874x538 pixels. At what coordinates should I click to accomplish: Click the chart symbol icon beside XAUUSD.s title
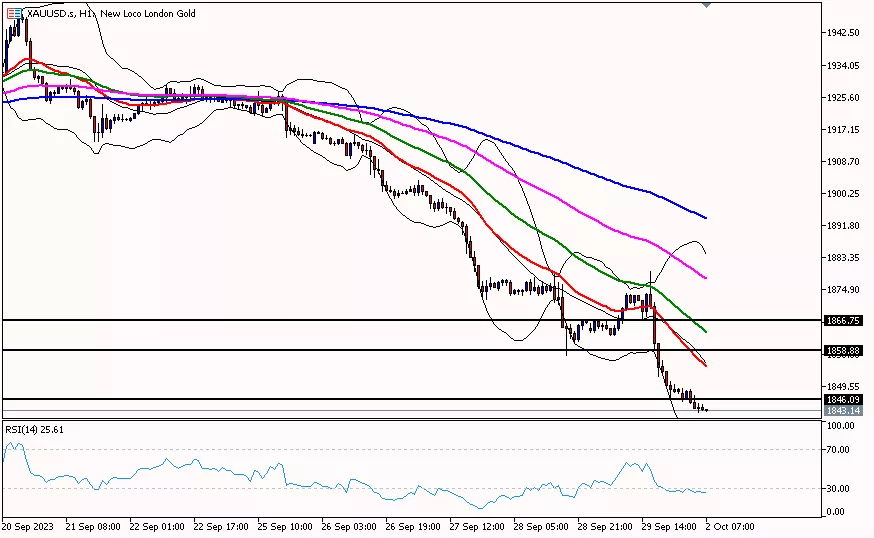click(x=14, y=13)
